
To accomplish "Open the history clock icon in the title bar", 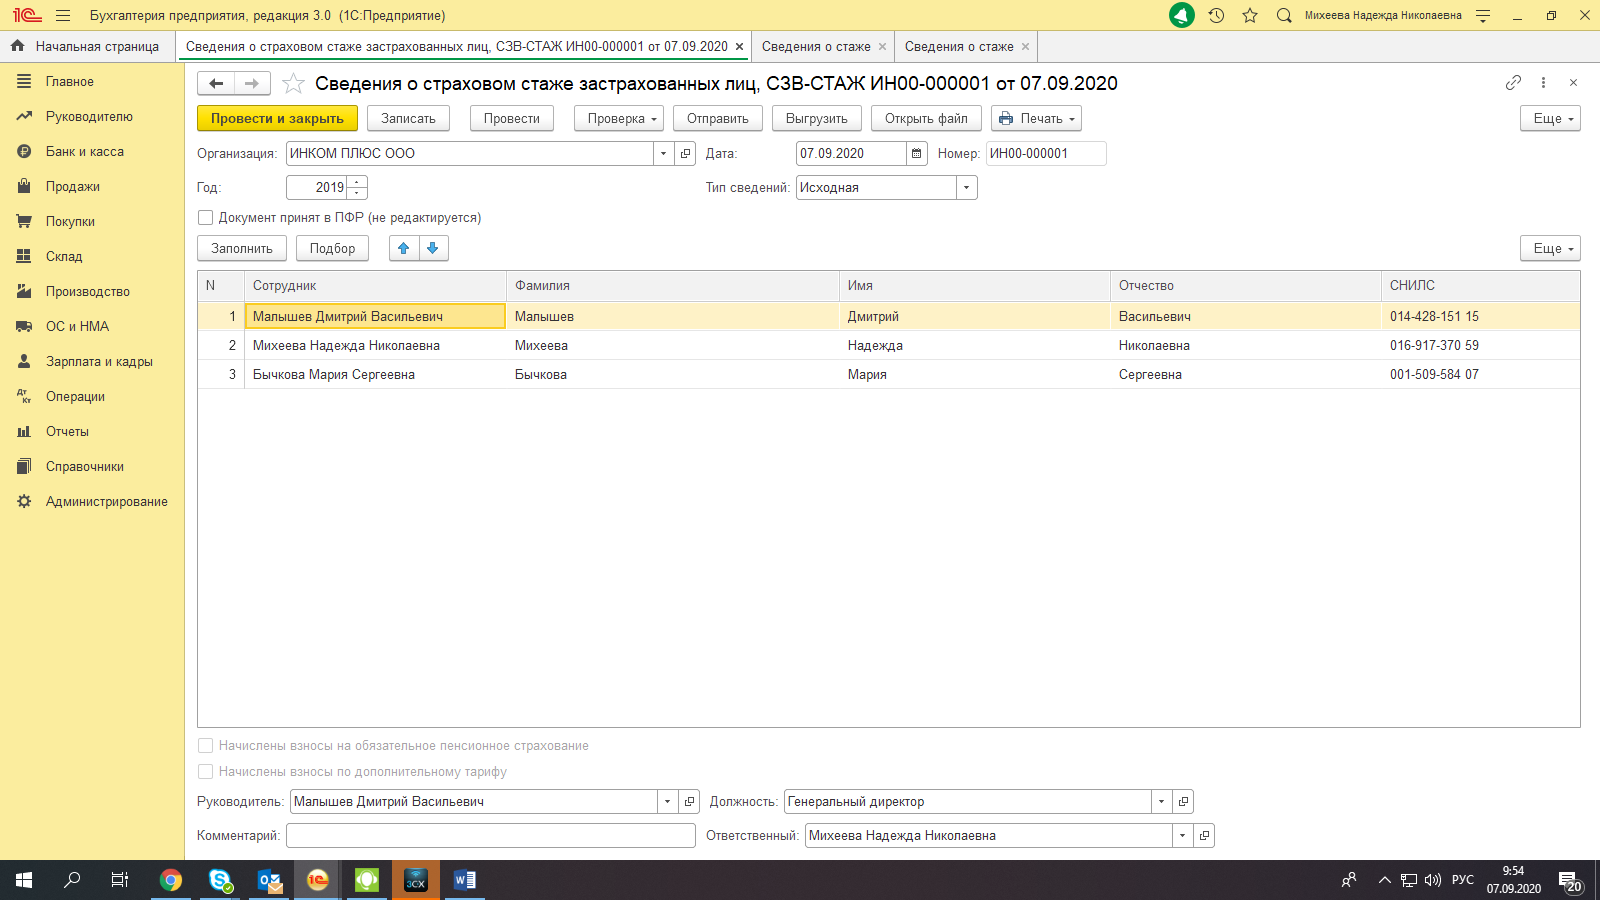I will (1216, 15).
